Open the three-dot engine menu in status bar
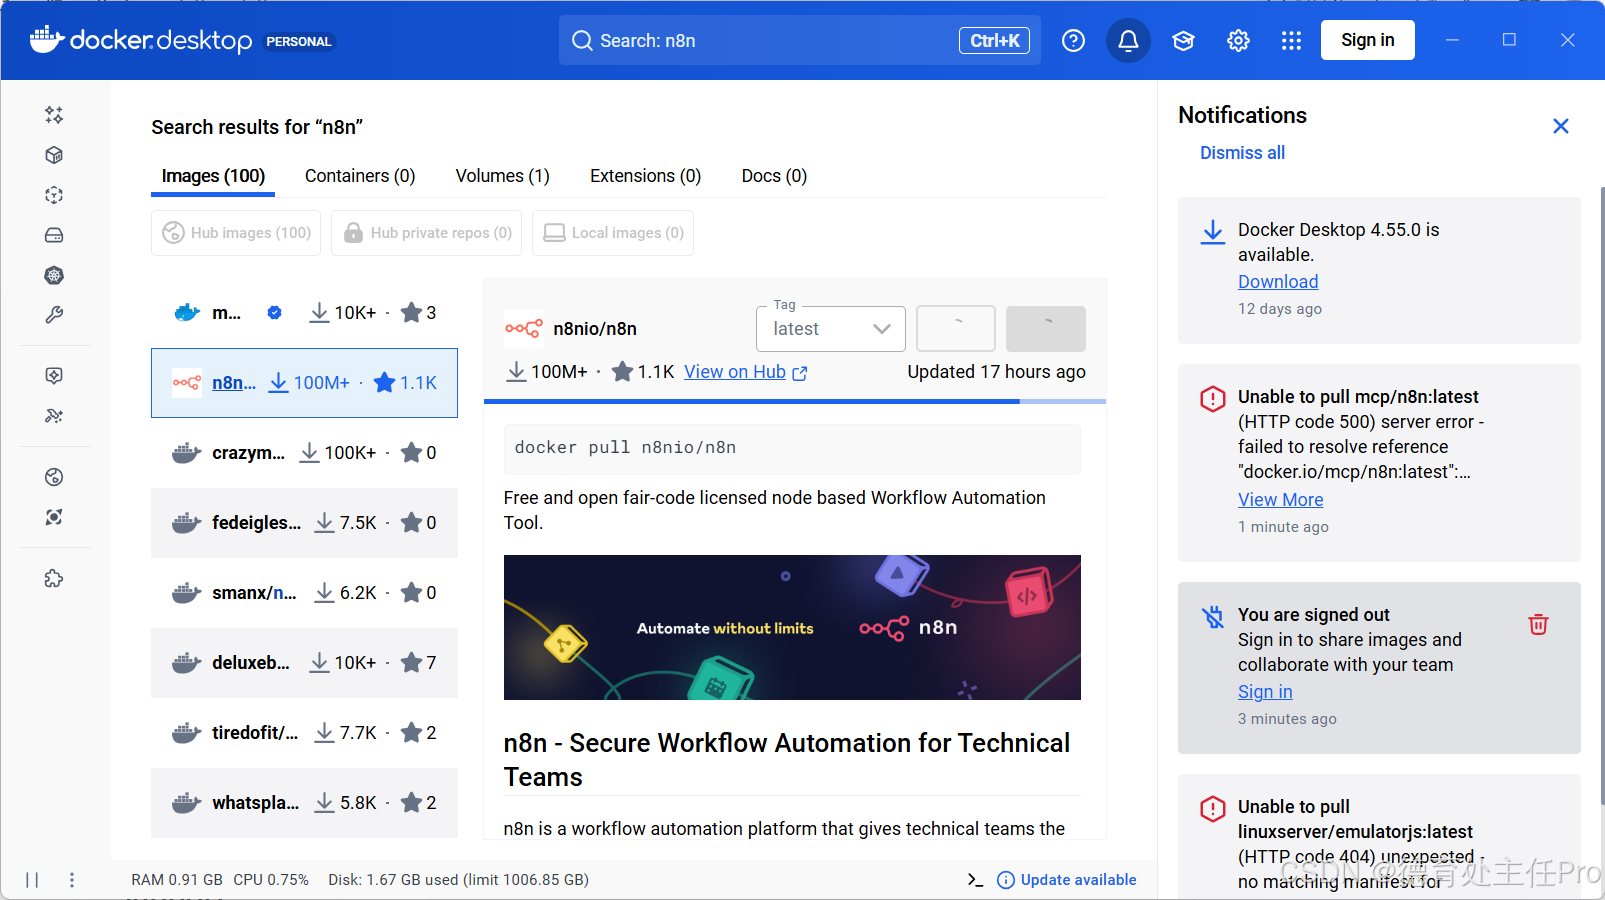The width and height of the screenshot is (1605, 900). click(72, 880)
